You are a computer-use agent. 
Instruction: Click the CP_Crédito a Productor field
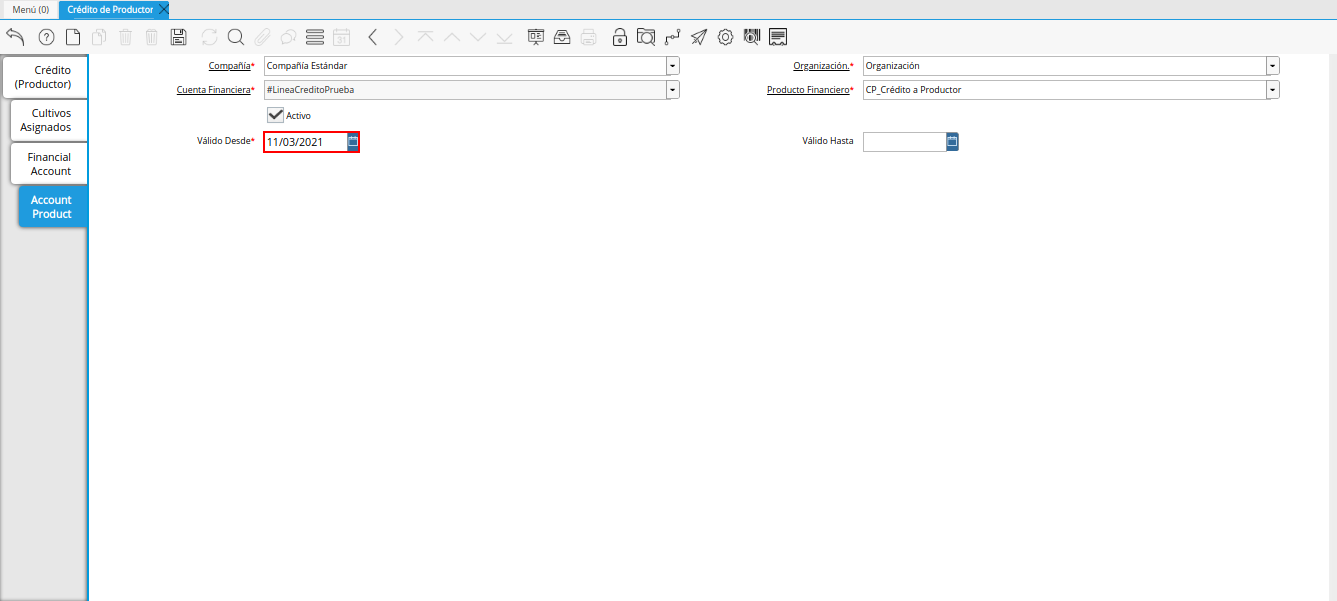[1065, 90]
